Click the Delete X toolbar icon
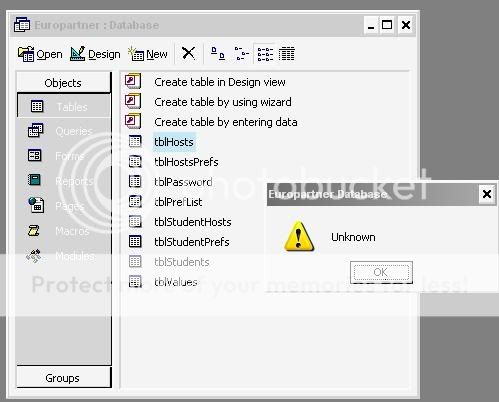Screen dimensions: 499x402 click(188, 53)
